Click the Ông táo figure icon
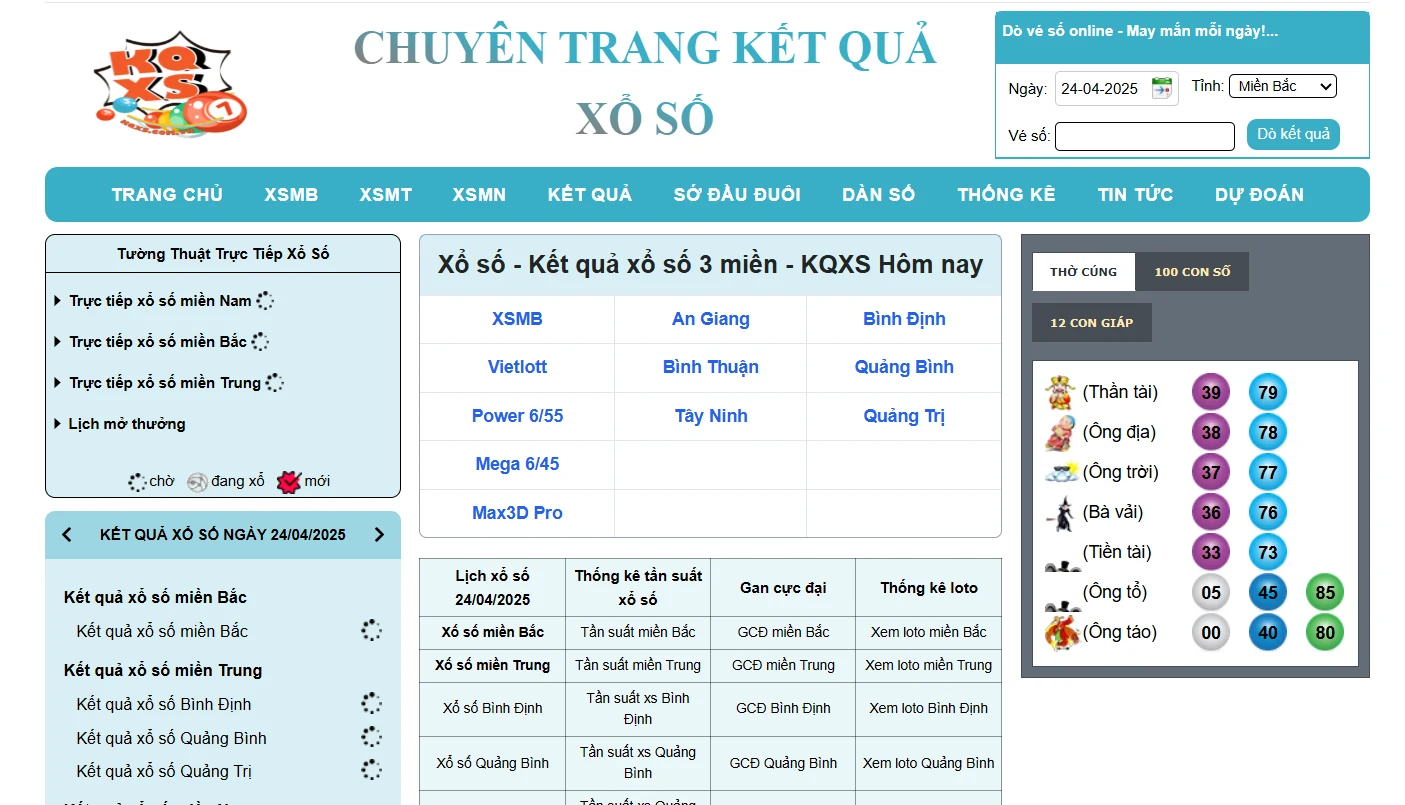 (1060, 632)
